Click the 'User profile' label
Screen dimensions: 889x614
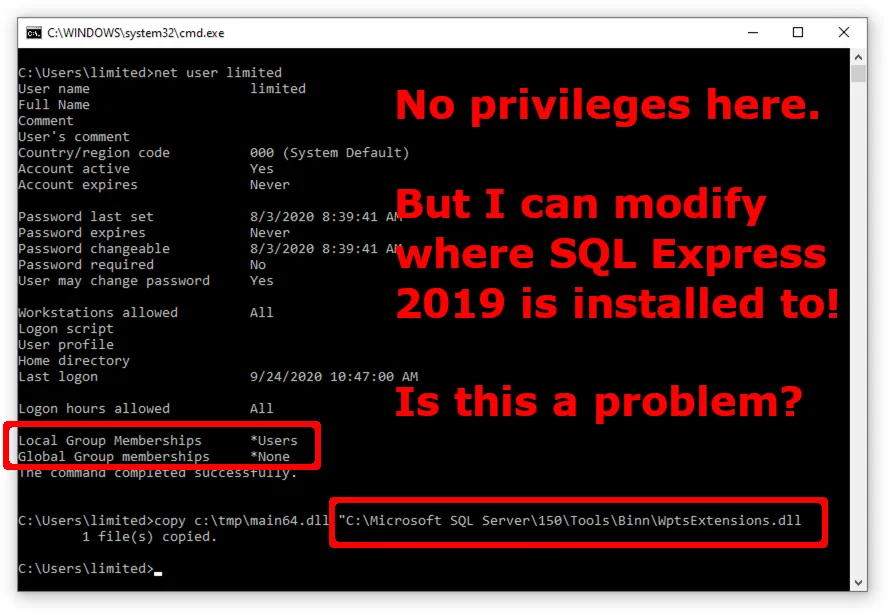coord(66,345)
